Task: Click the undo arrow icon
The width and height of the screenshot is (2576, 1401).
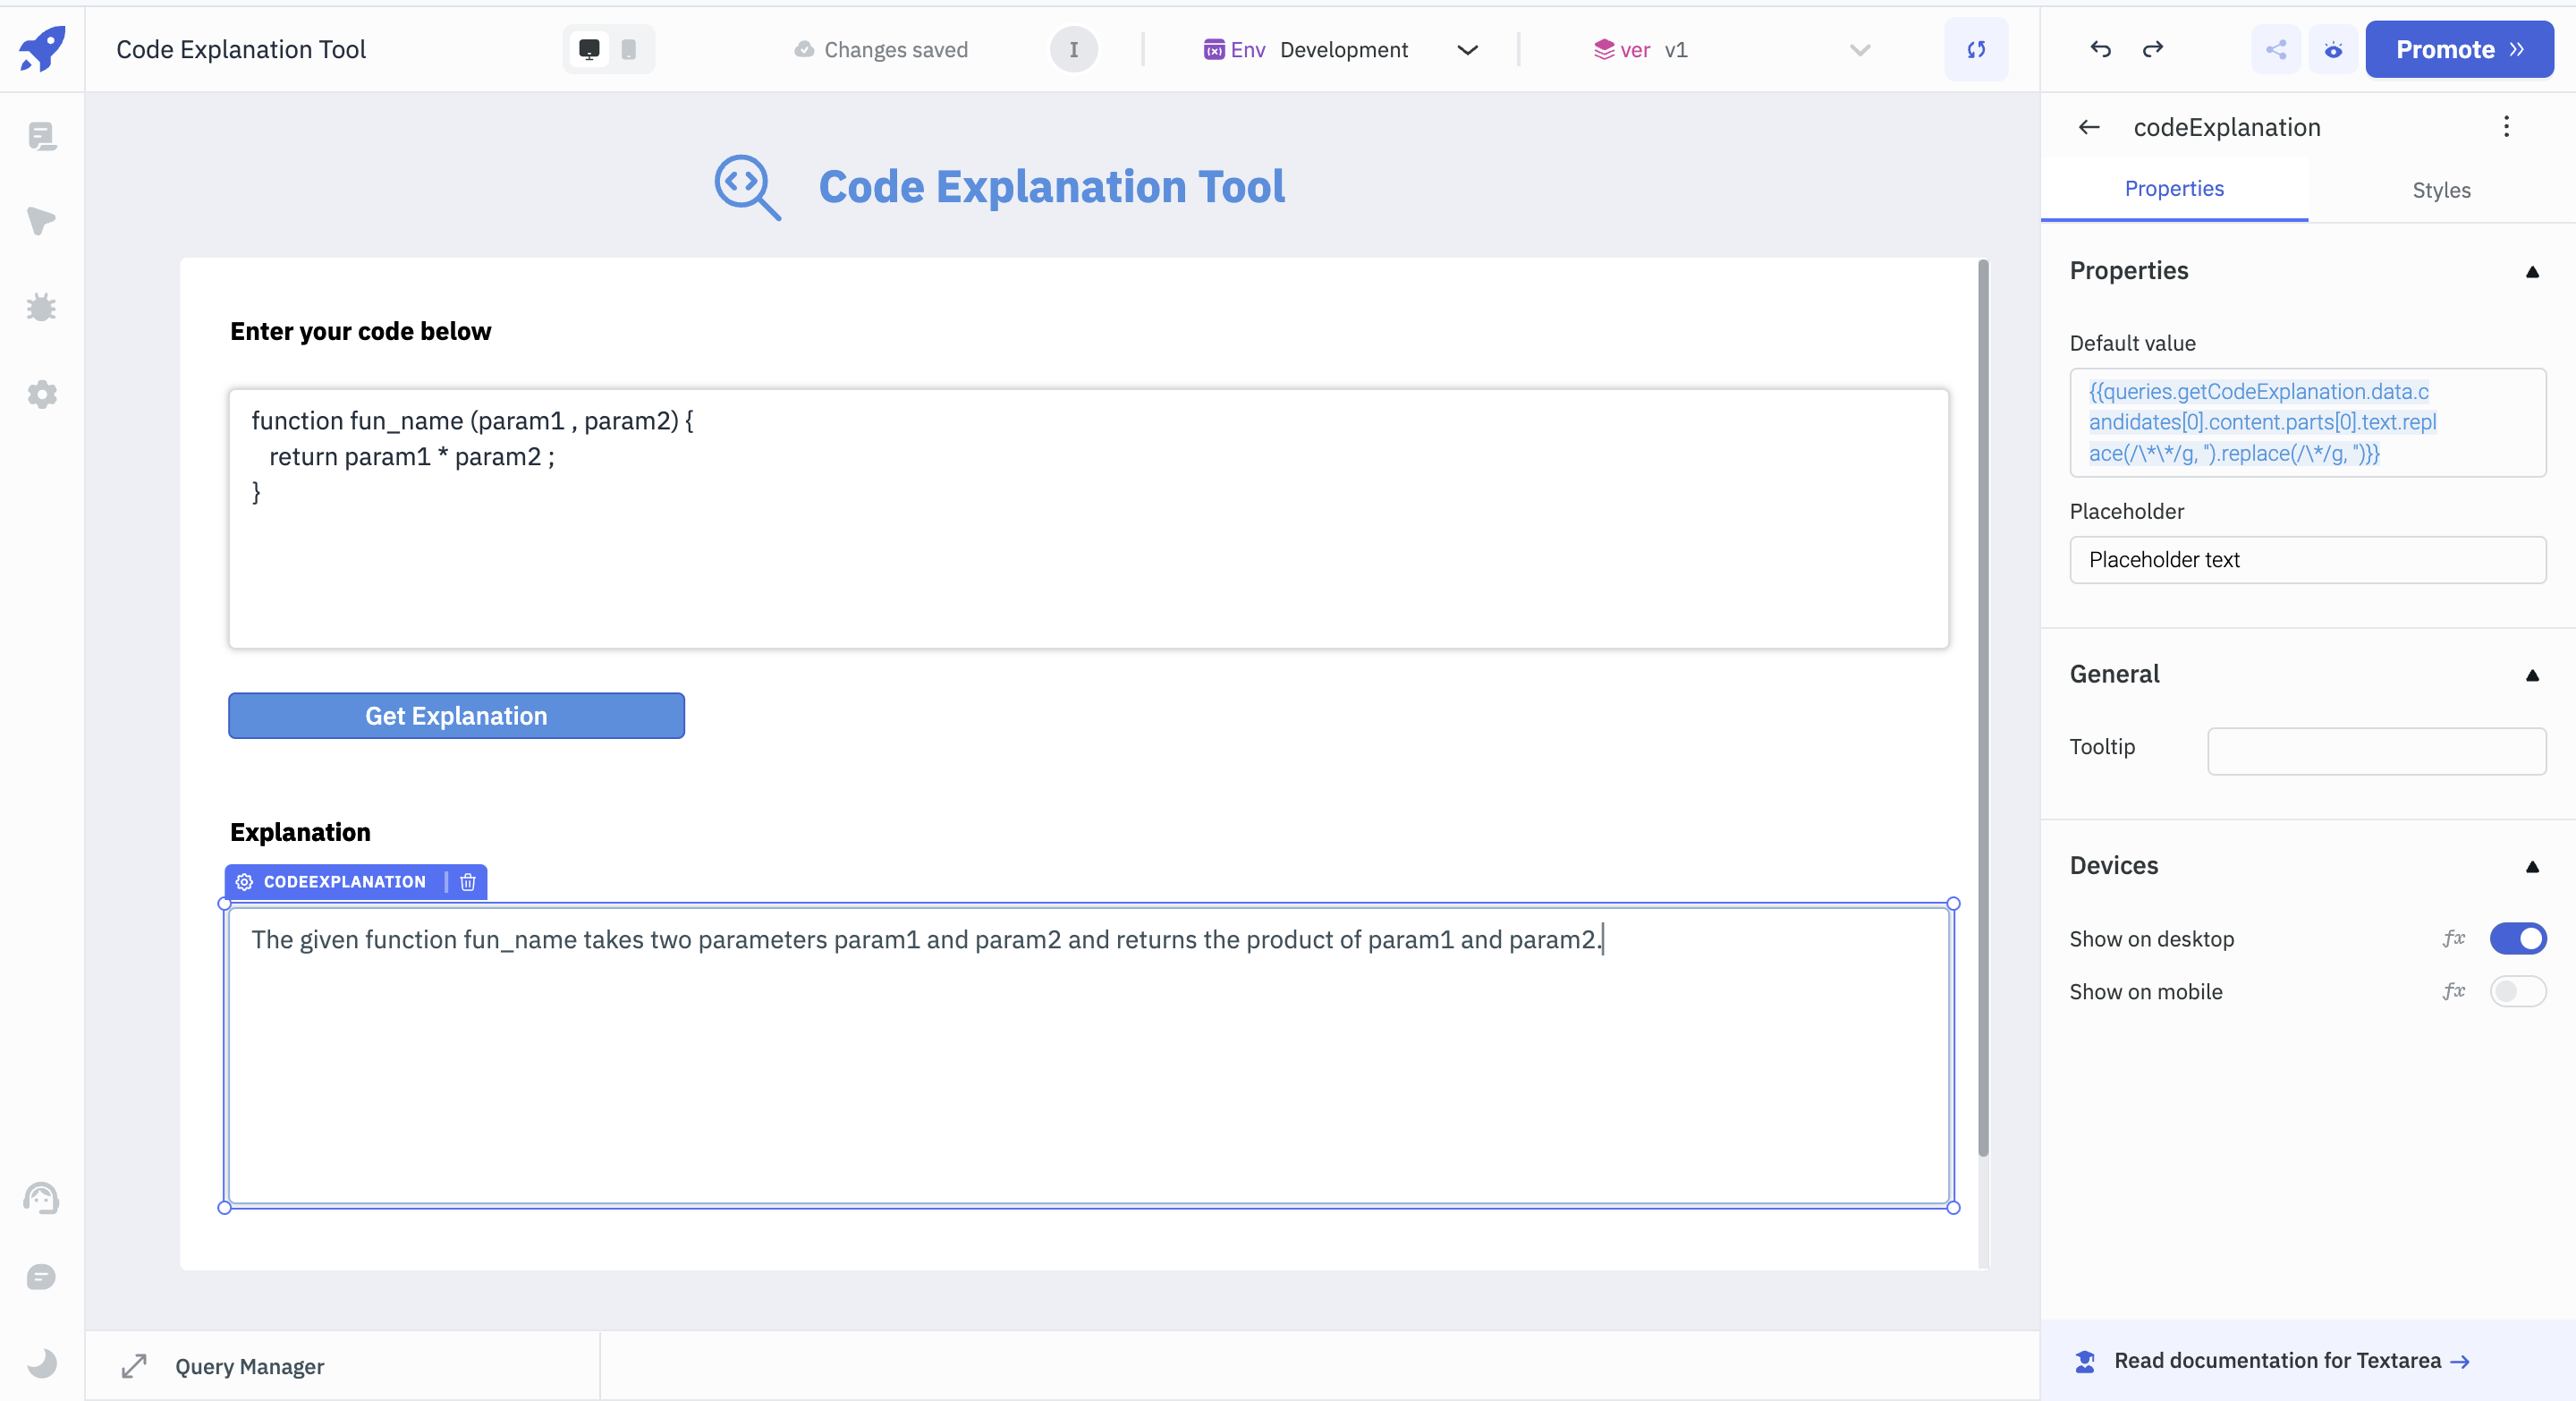Action: pyautogui.click(x=2100, y=49)
